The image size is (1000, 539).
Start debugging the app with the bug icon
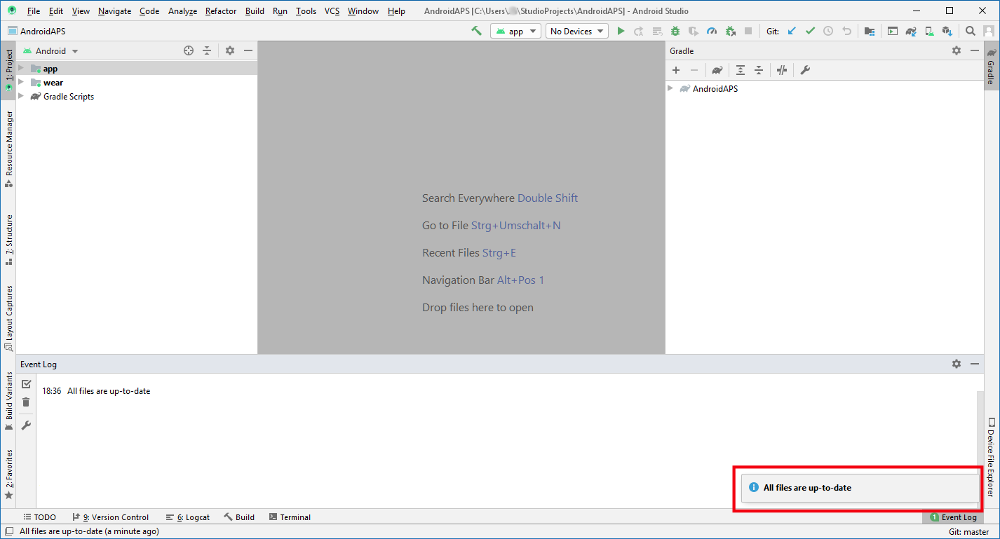click(675, 31)
